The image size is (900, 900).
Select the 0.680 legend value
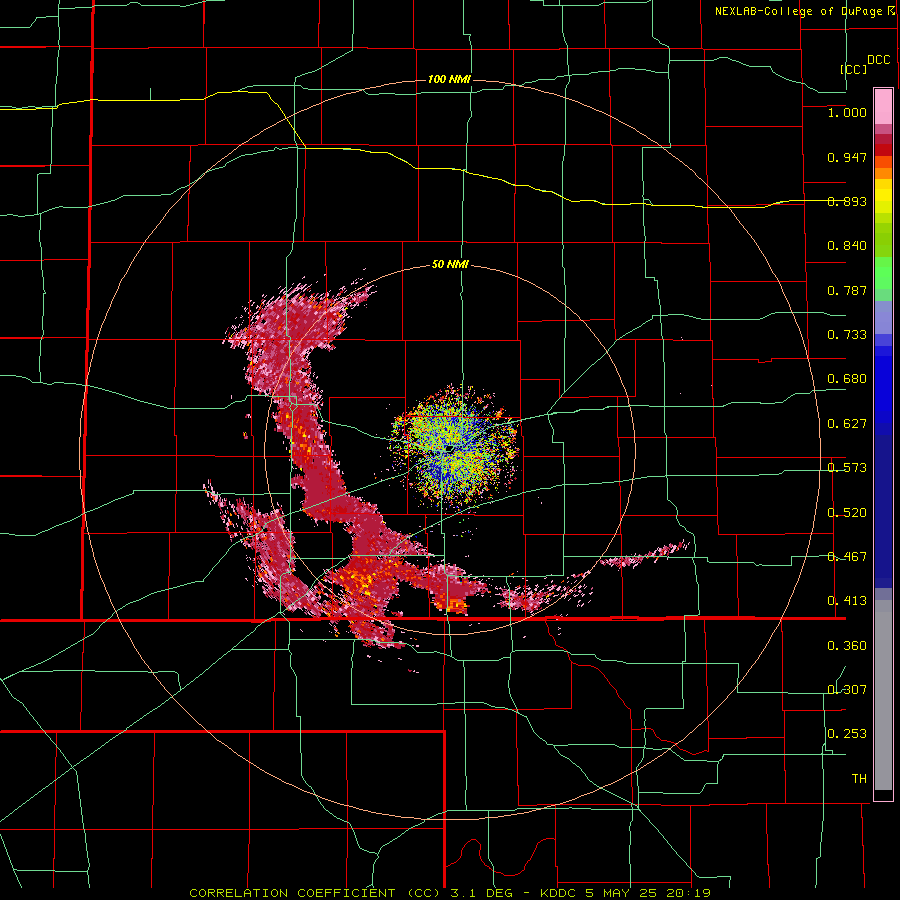click(x=847, y=379)
